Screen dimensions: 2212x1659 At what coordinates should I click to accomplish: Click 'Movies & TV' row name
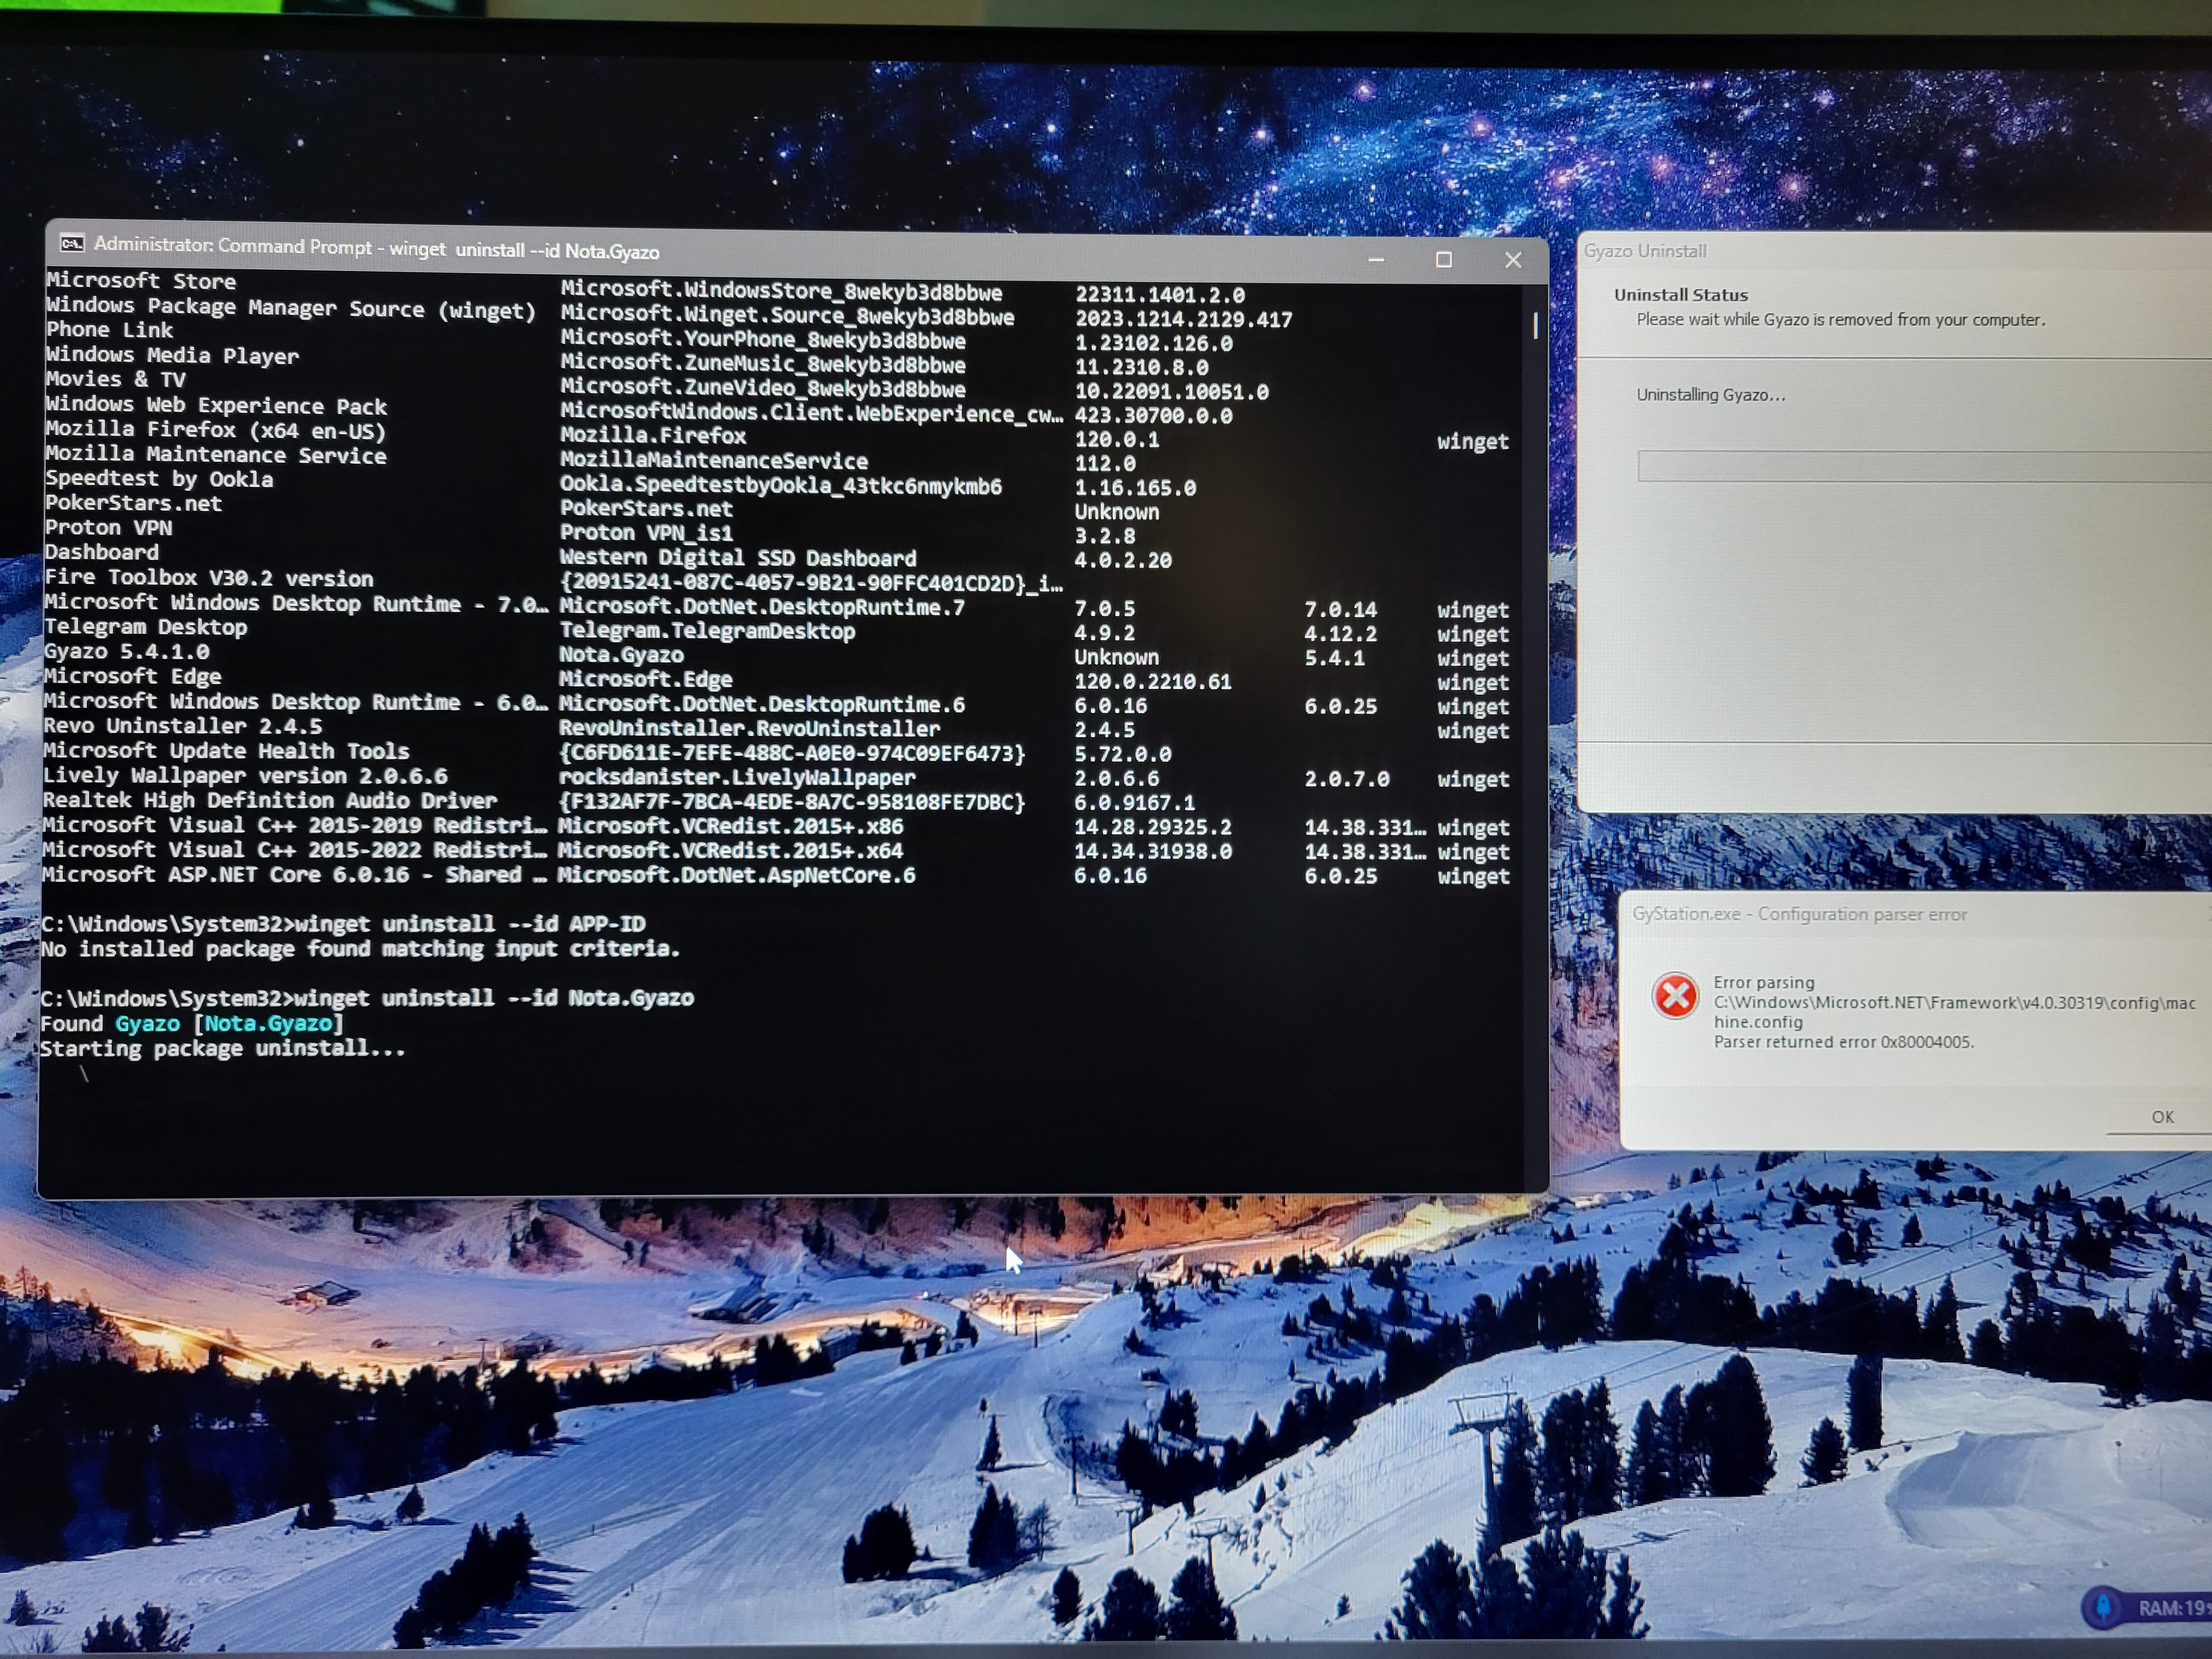[116, 379]
